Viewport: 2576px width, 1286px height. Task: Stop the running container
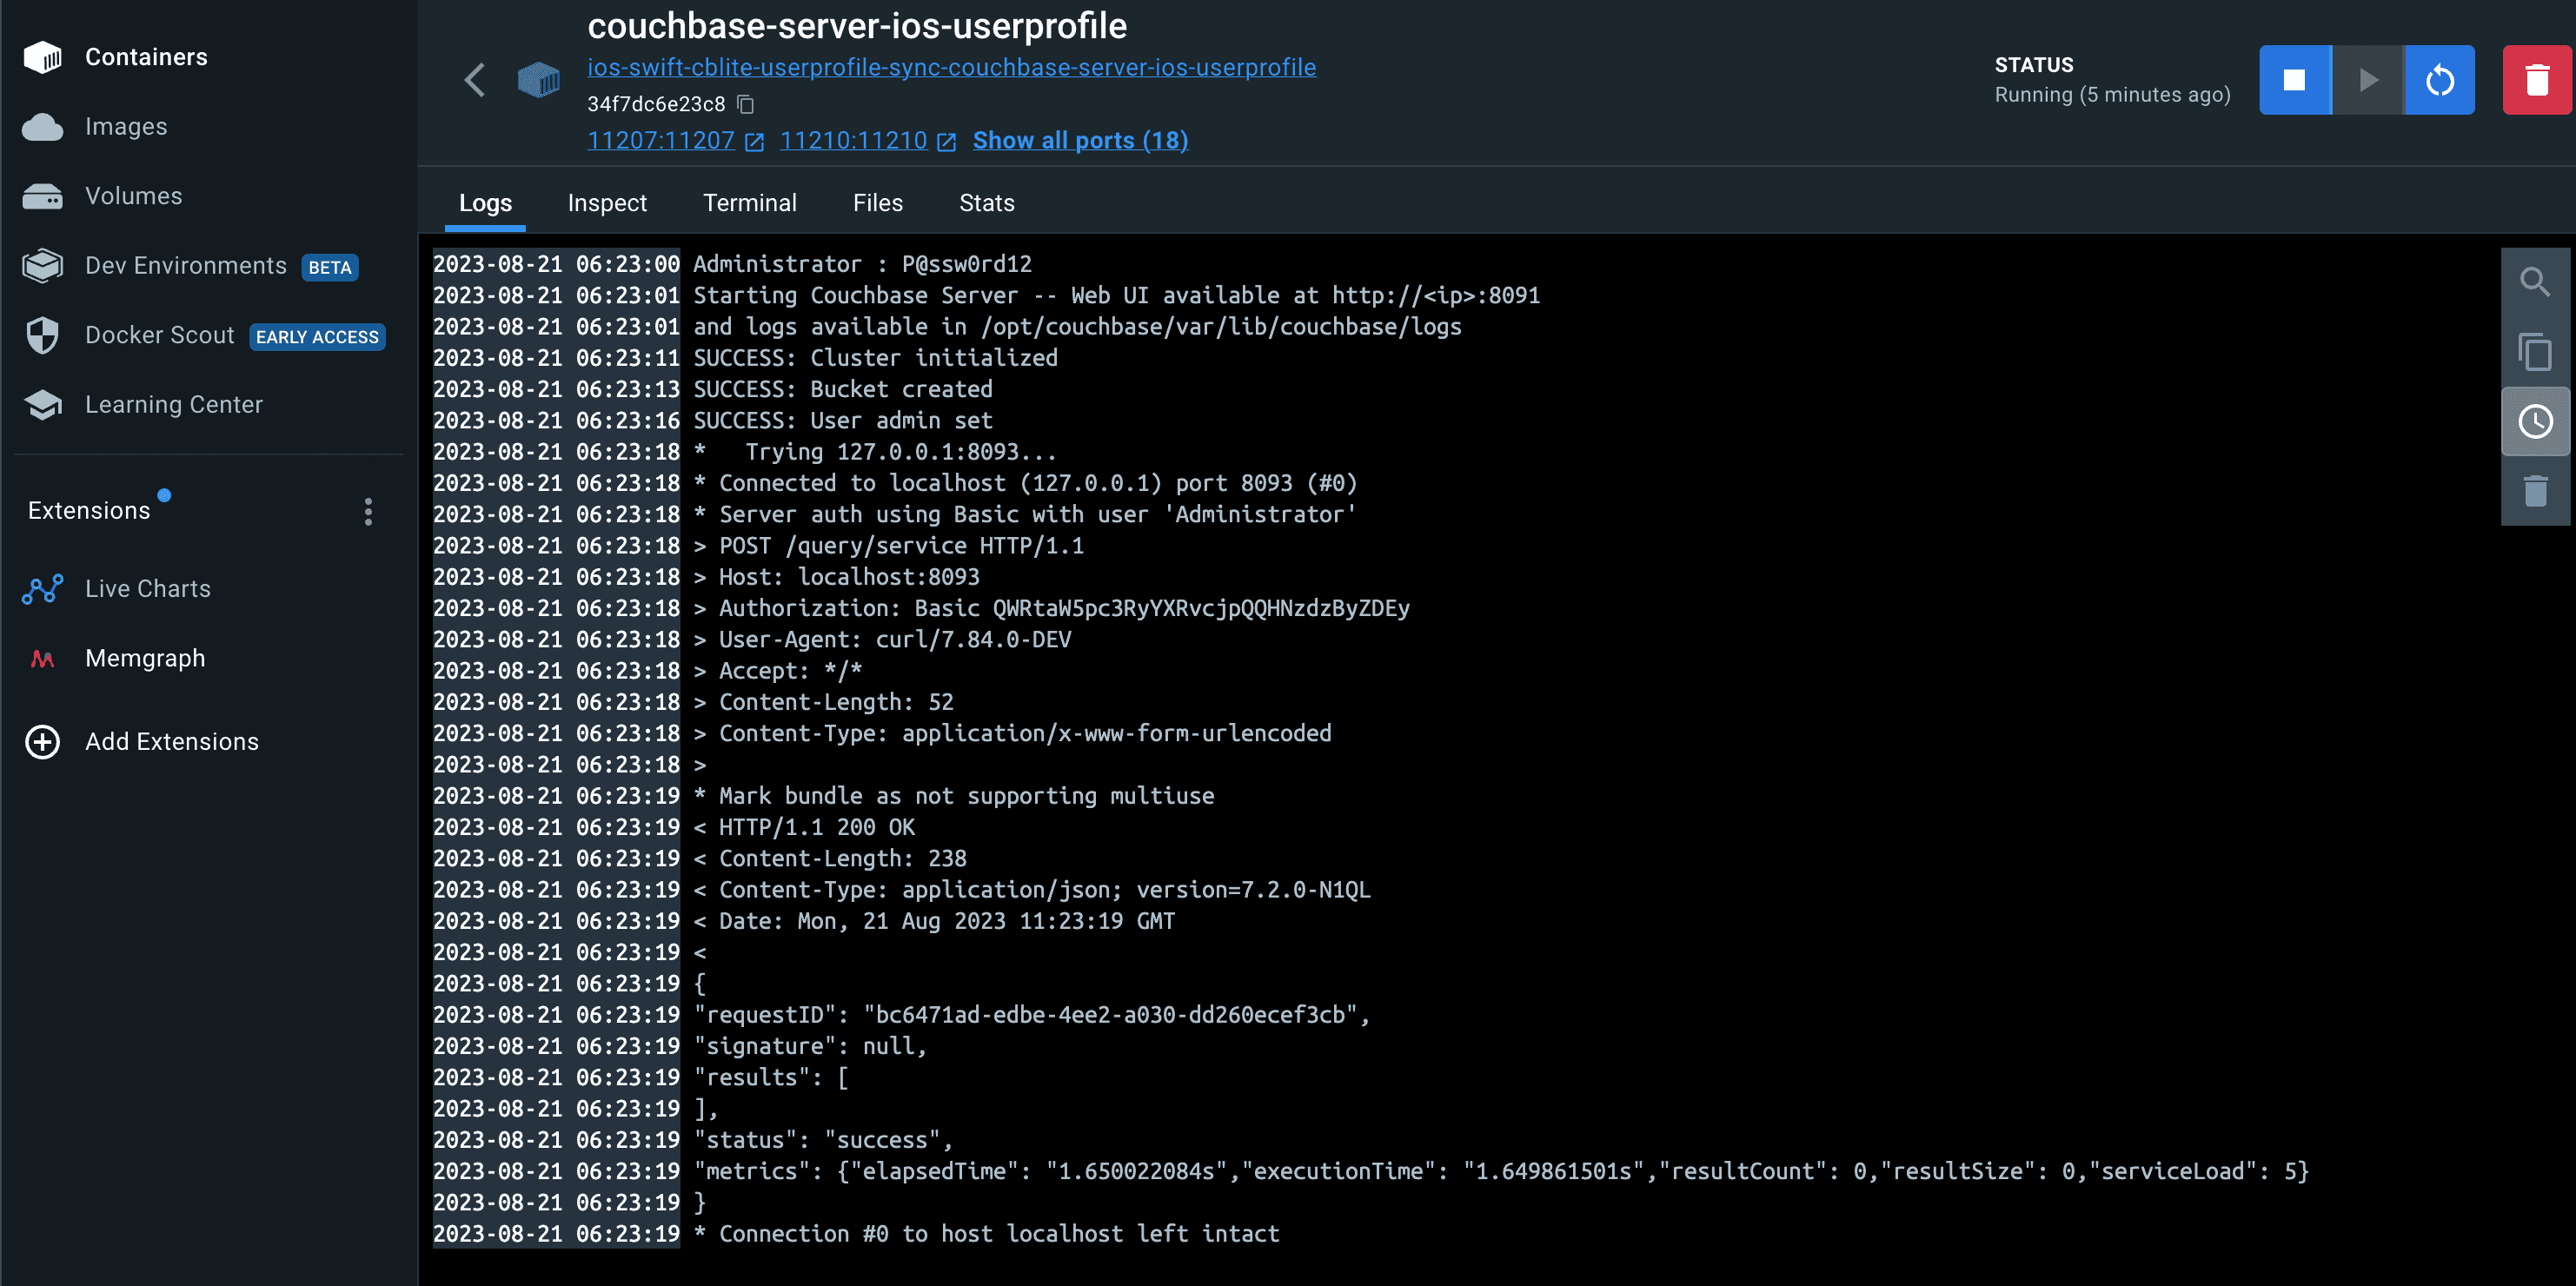click(2295, 80)
